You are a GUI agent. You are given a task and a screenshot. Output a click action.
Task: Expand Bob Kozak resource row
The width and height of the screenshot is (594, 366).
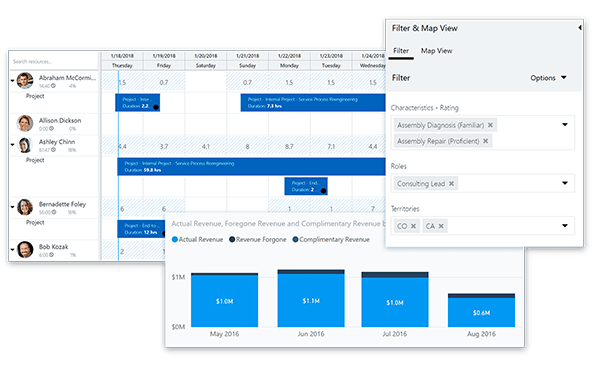click(13, 250)
